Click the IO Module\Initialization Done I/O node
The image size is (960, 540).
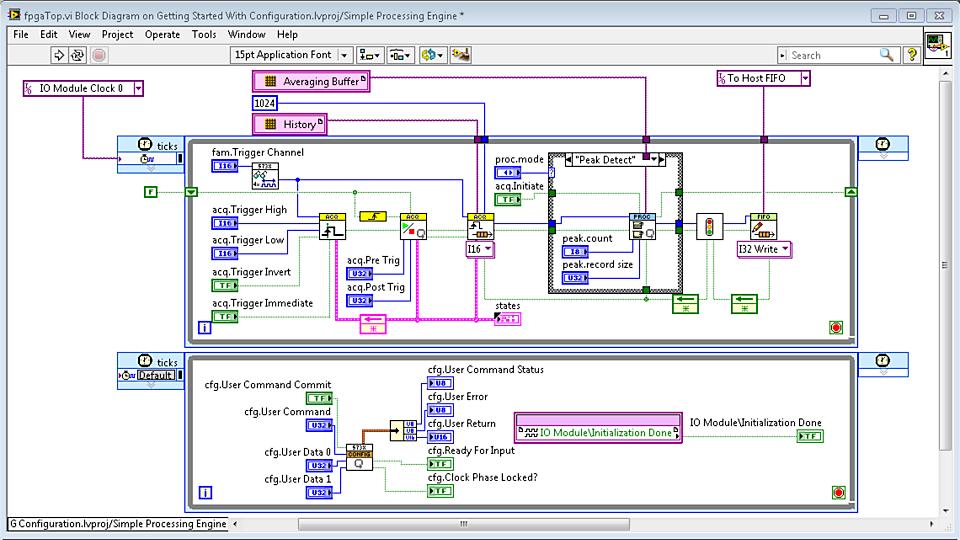(598, 427)
